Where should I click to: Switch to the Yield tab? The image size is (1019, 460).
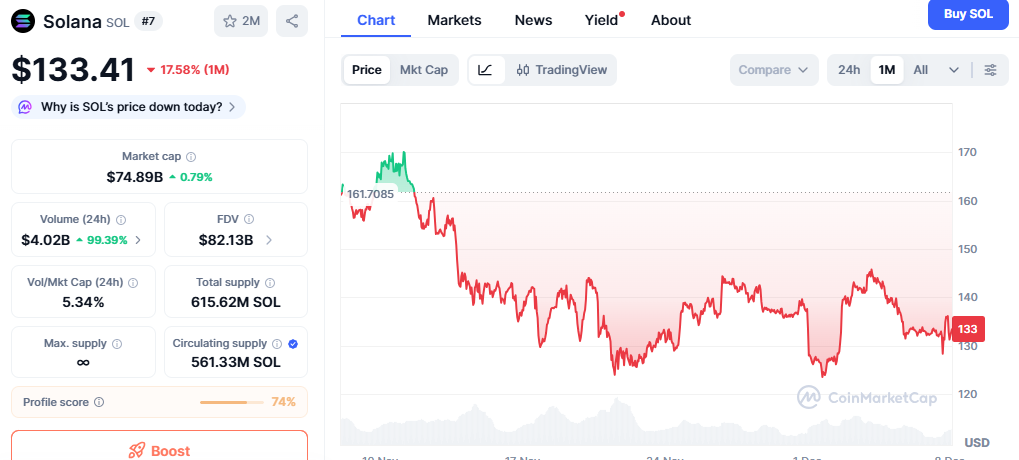[601, 20]
